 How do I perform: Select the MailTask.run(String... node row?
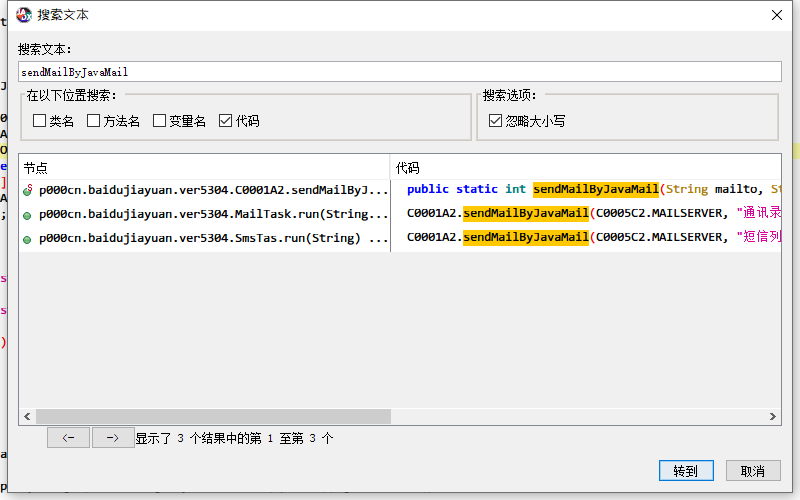(205, 214)
